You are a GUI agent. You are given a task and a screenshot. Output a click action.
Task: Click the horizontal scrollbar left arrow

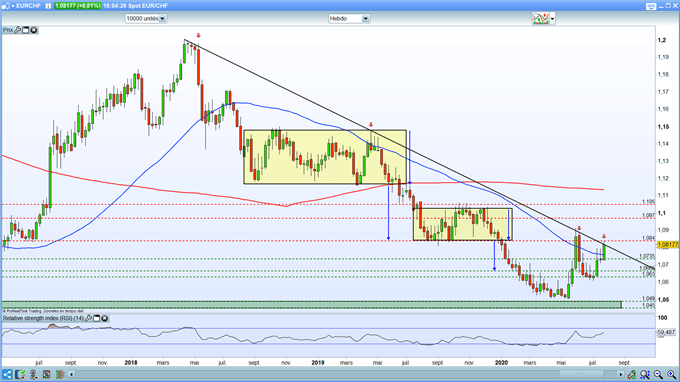pos(72,374)
